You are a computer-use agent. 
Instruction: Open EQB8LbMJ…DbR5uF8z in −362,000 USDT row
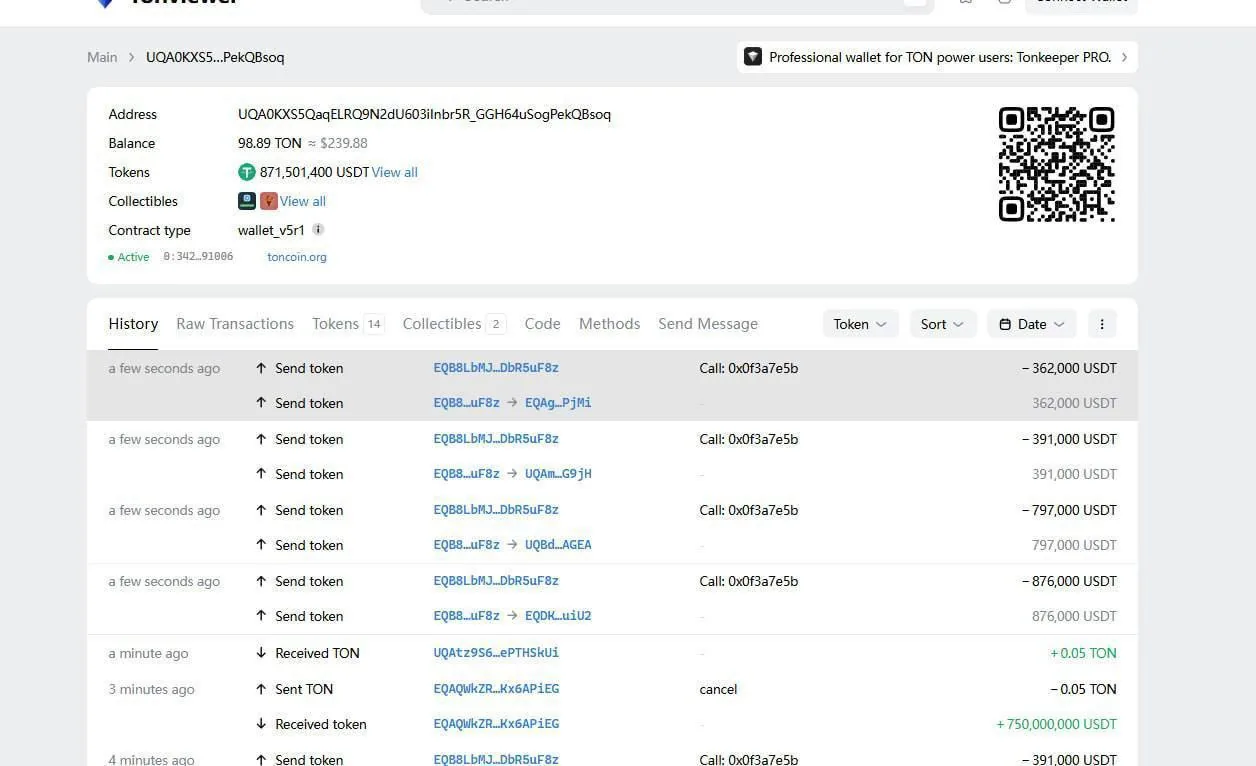point(496,368)
